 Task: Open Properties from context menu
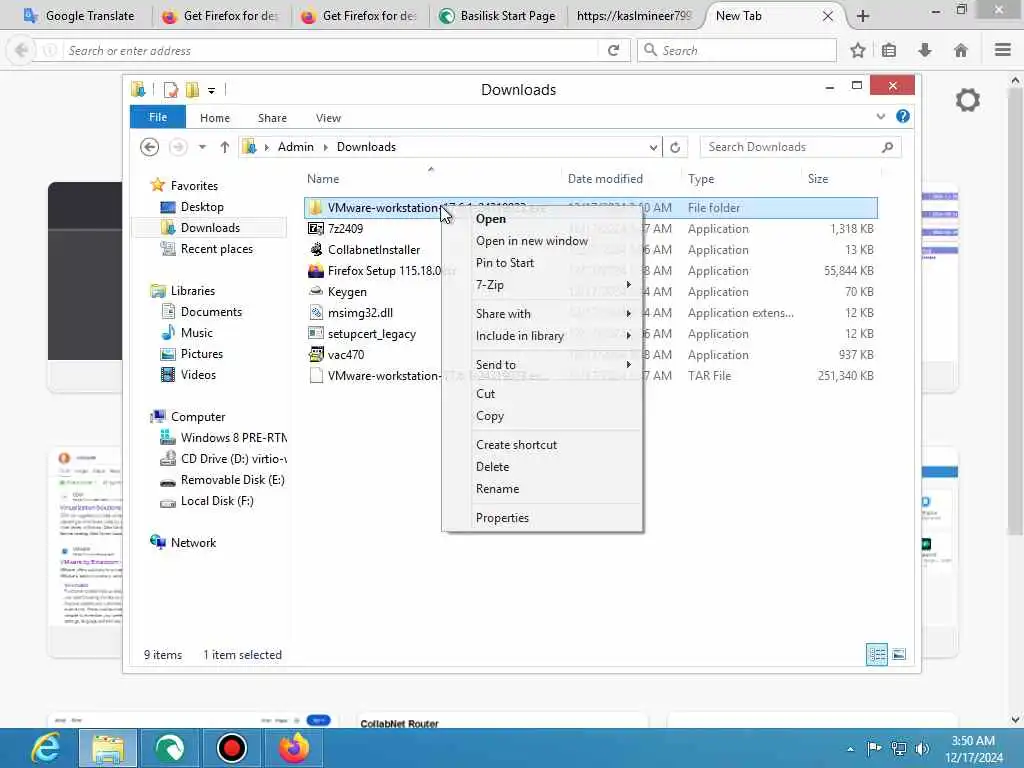click(542, 518)
